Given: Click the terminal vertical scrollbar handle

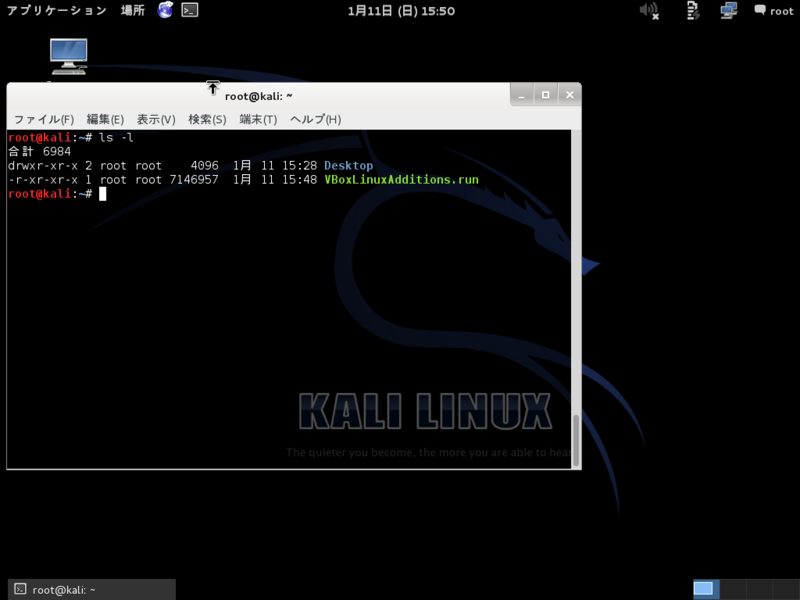Looking at the screenshot, I should pos(576,440).
